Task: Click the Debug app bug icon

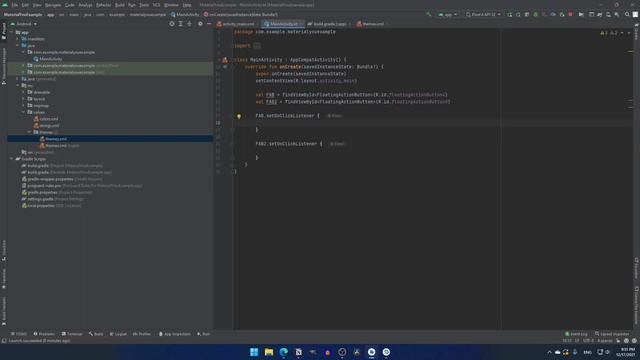Action: click(x=536, y=15)
